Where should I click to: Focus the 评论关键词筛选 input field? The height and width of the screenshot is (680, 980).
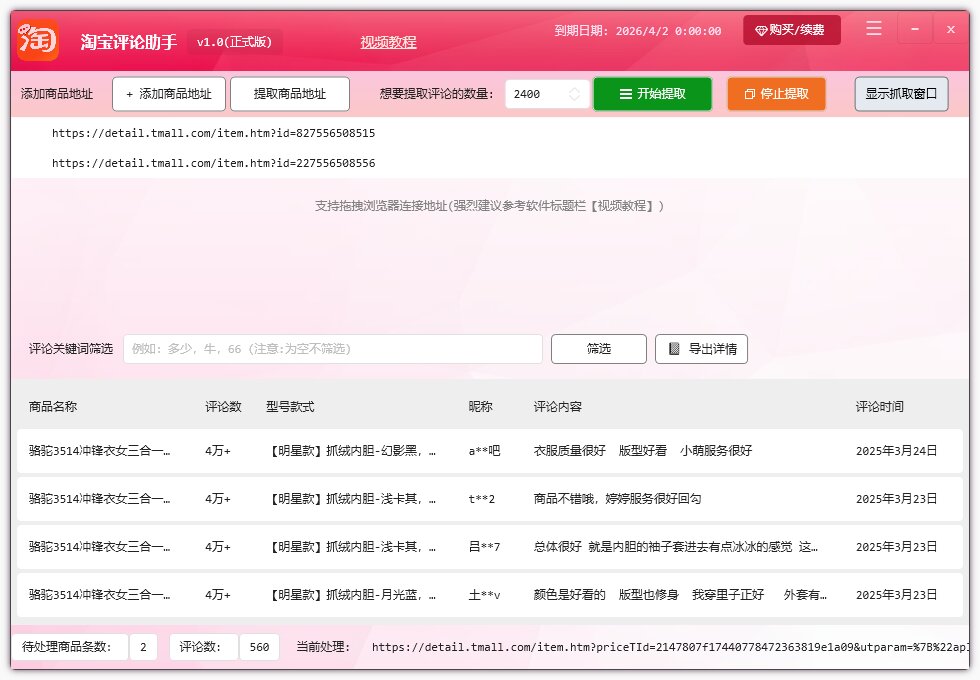(x=332, y=349)
